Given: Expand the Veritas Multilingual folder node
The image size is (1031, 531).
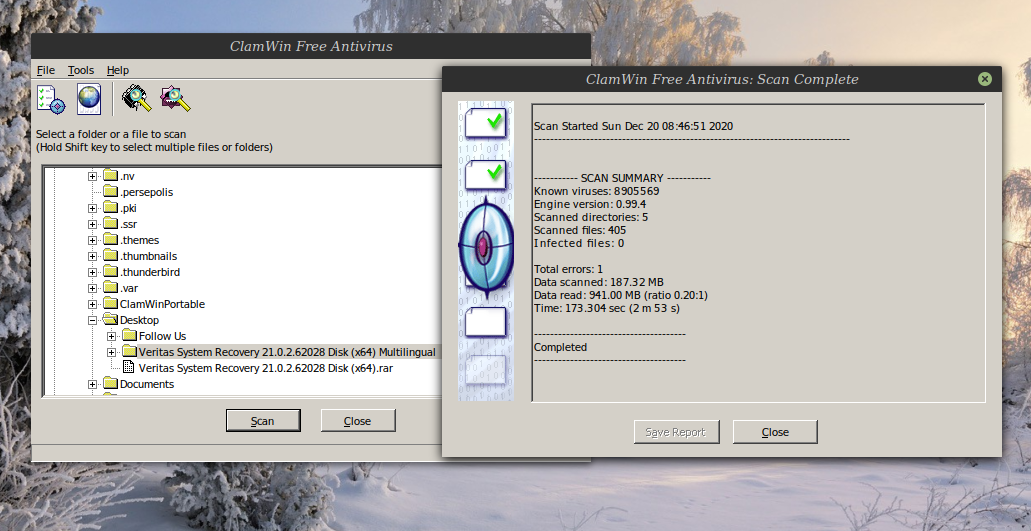Looking at the screenshot, I should (x=112, y=352).
